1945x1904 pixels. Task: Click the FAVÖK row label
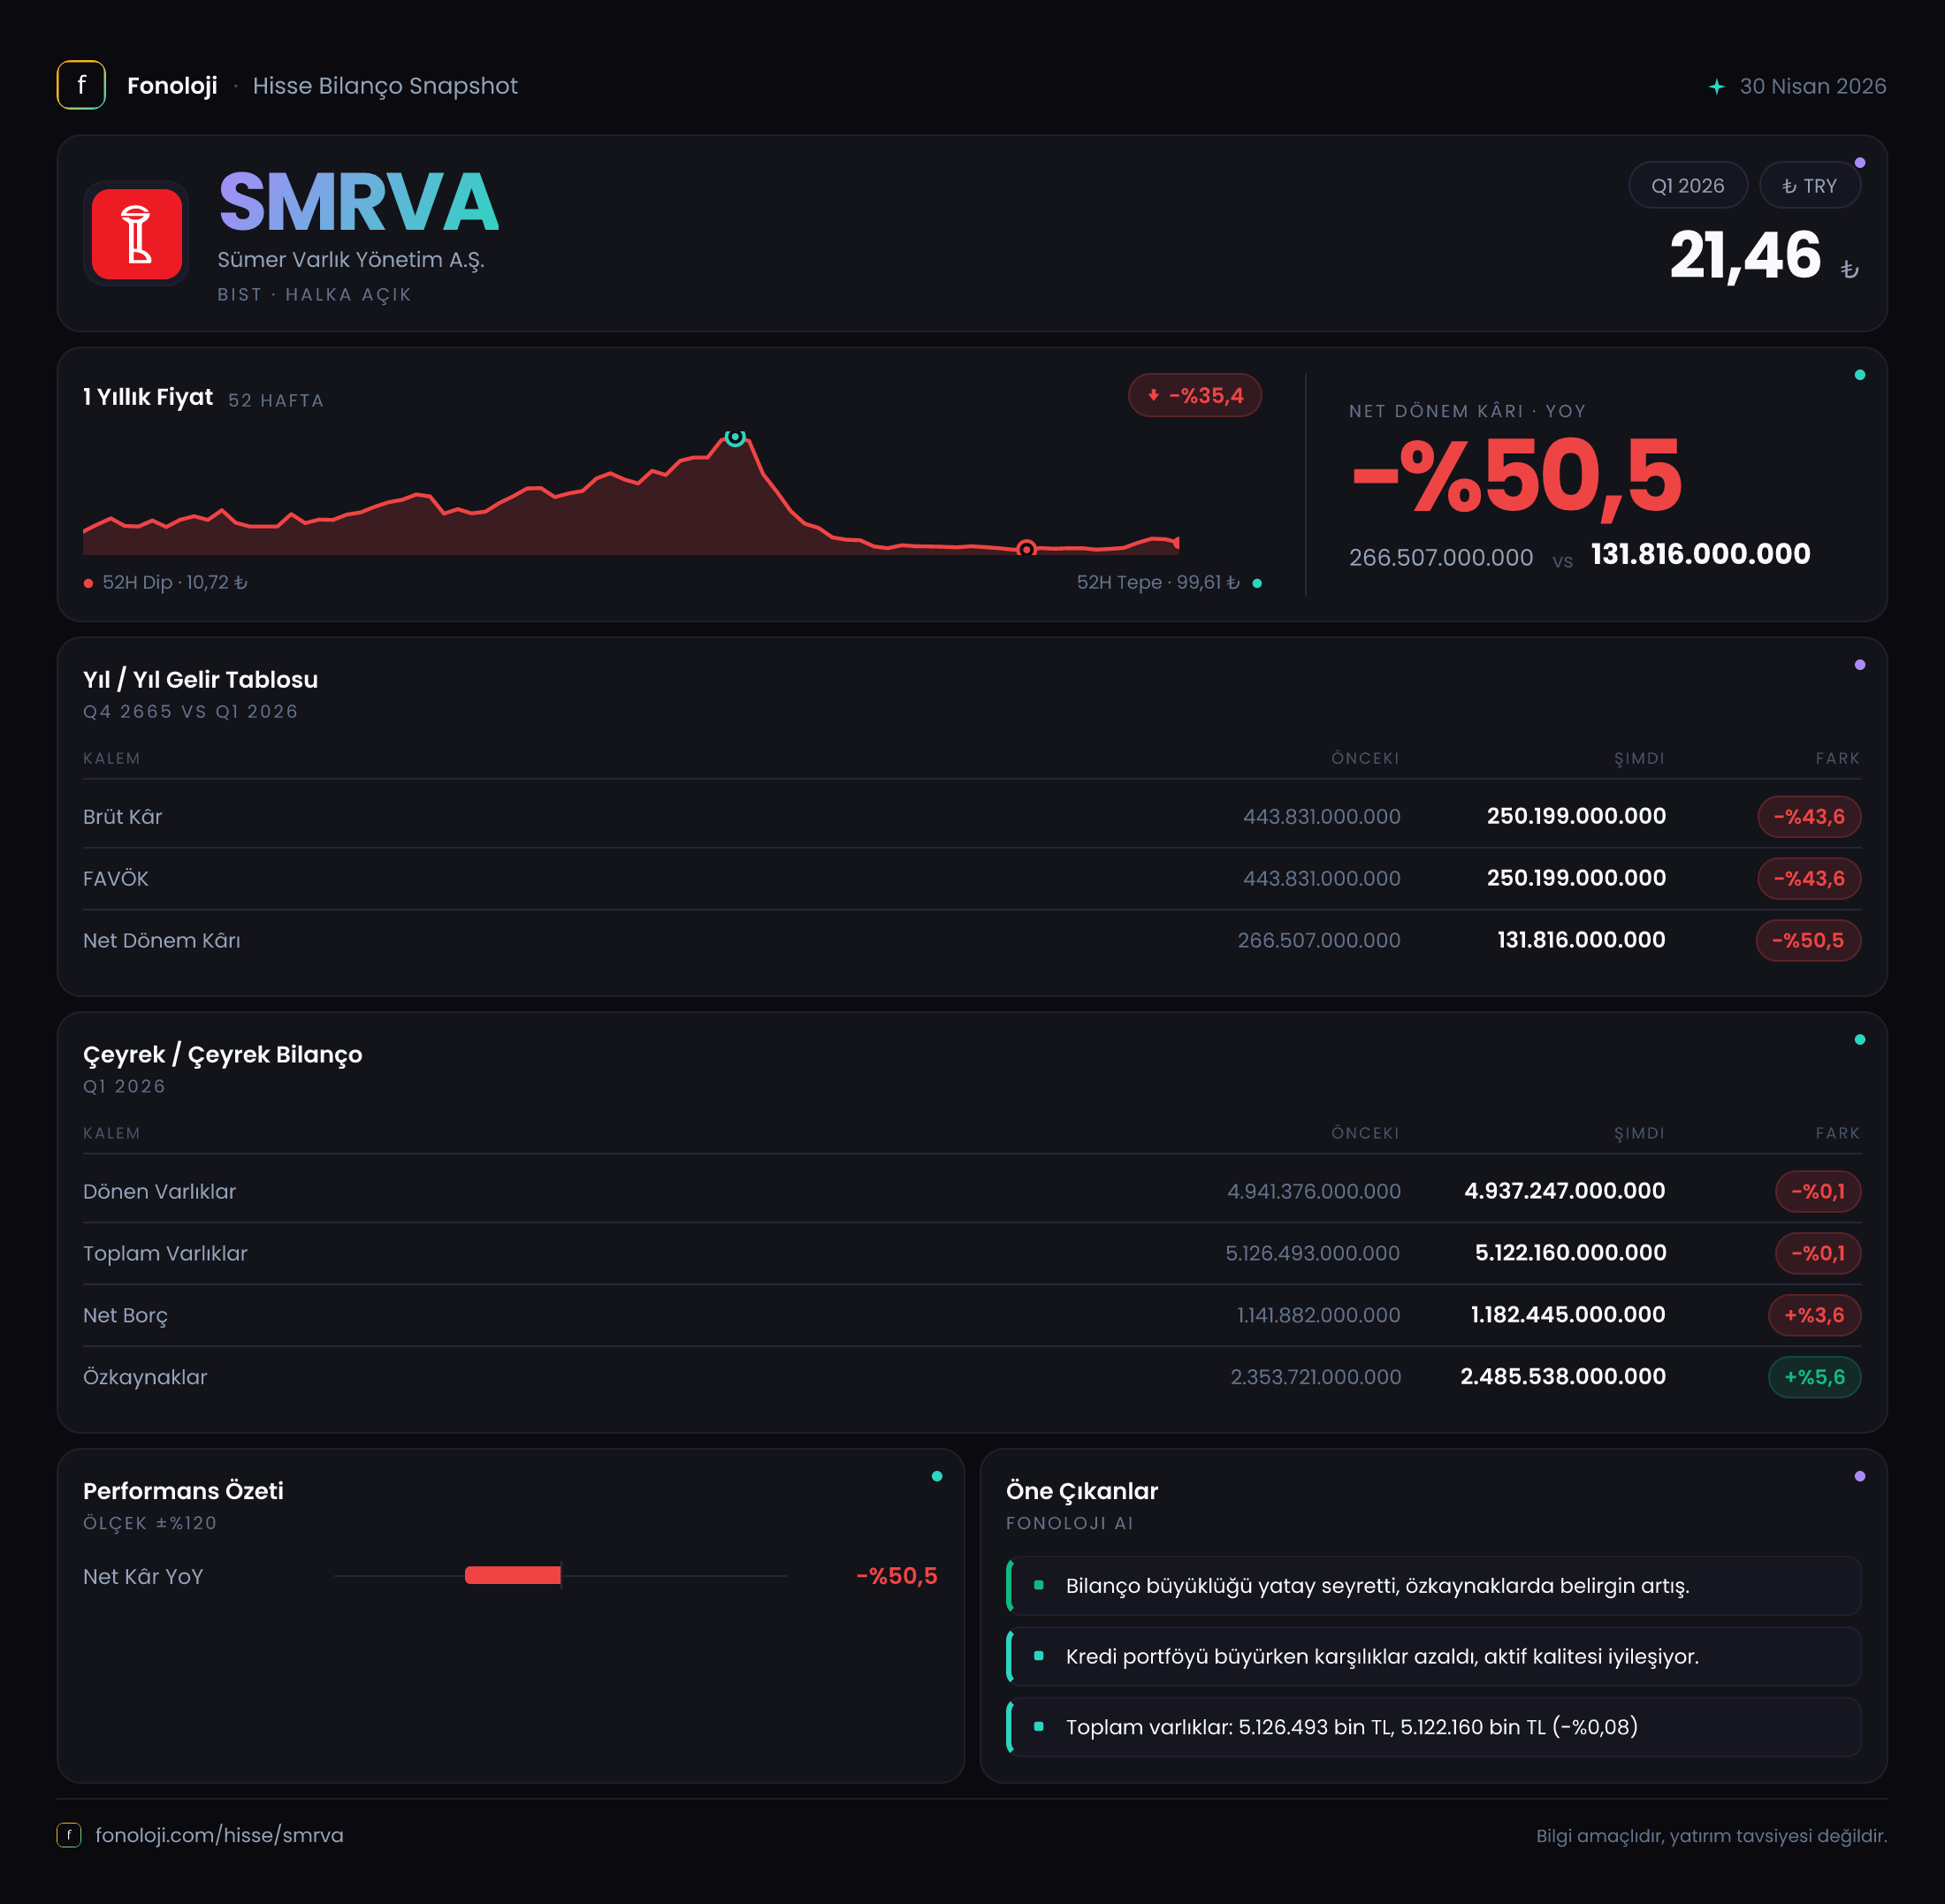tap(116, 879)
